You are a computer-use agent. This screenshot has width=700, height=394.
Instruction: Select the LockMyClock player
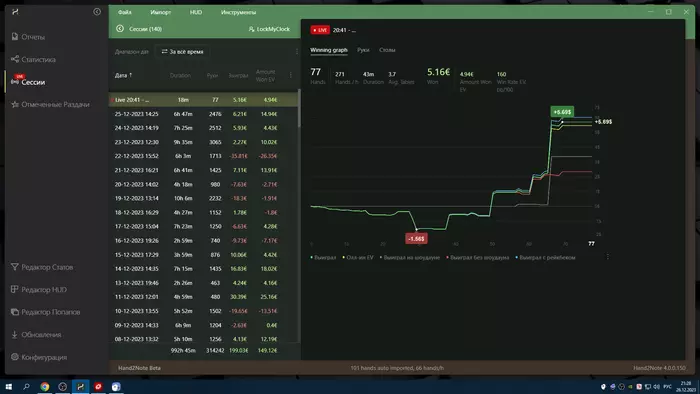(x=269, y=29)
